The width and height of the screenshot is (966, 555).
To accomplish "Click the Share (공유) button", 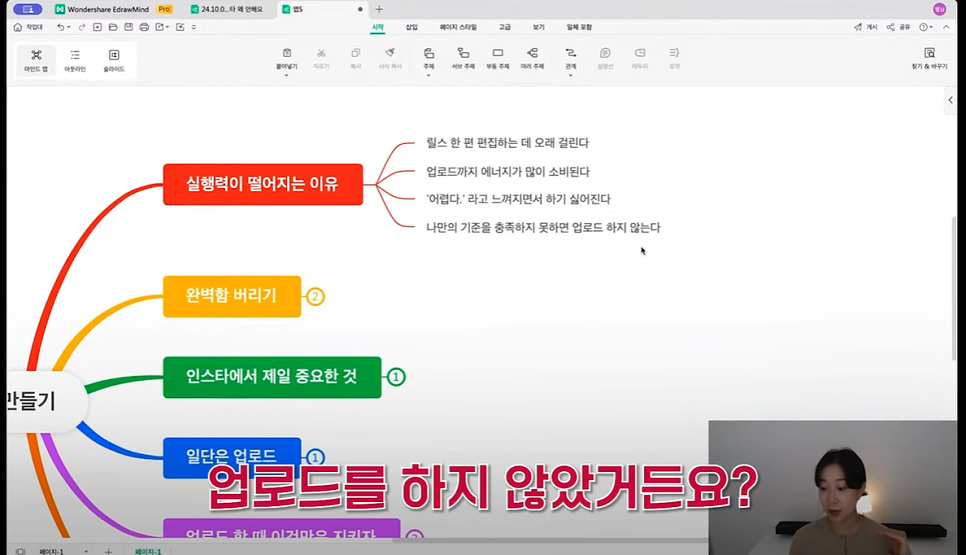I will pyautogui.click(x=898, y=27).
